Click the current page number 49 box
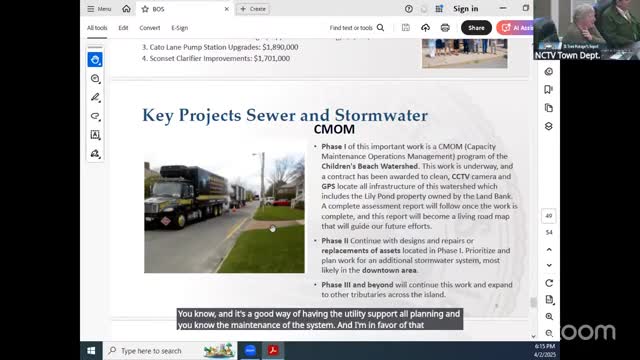This screenshot has width=640, height=360. click(x=549, y=216)
